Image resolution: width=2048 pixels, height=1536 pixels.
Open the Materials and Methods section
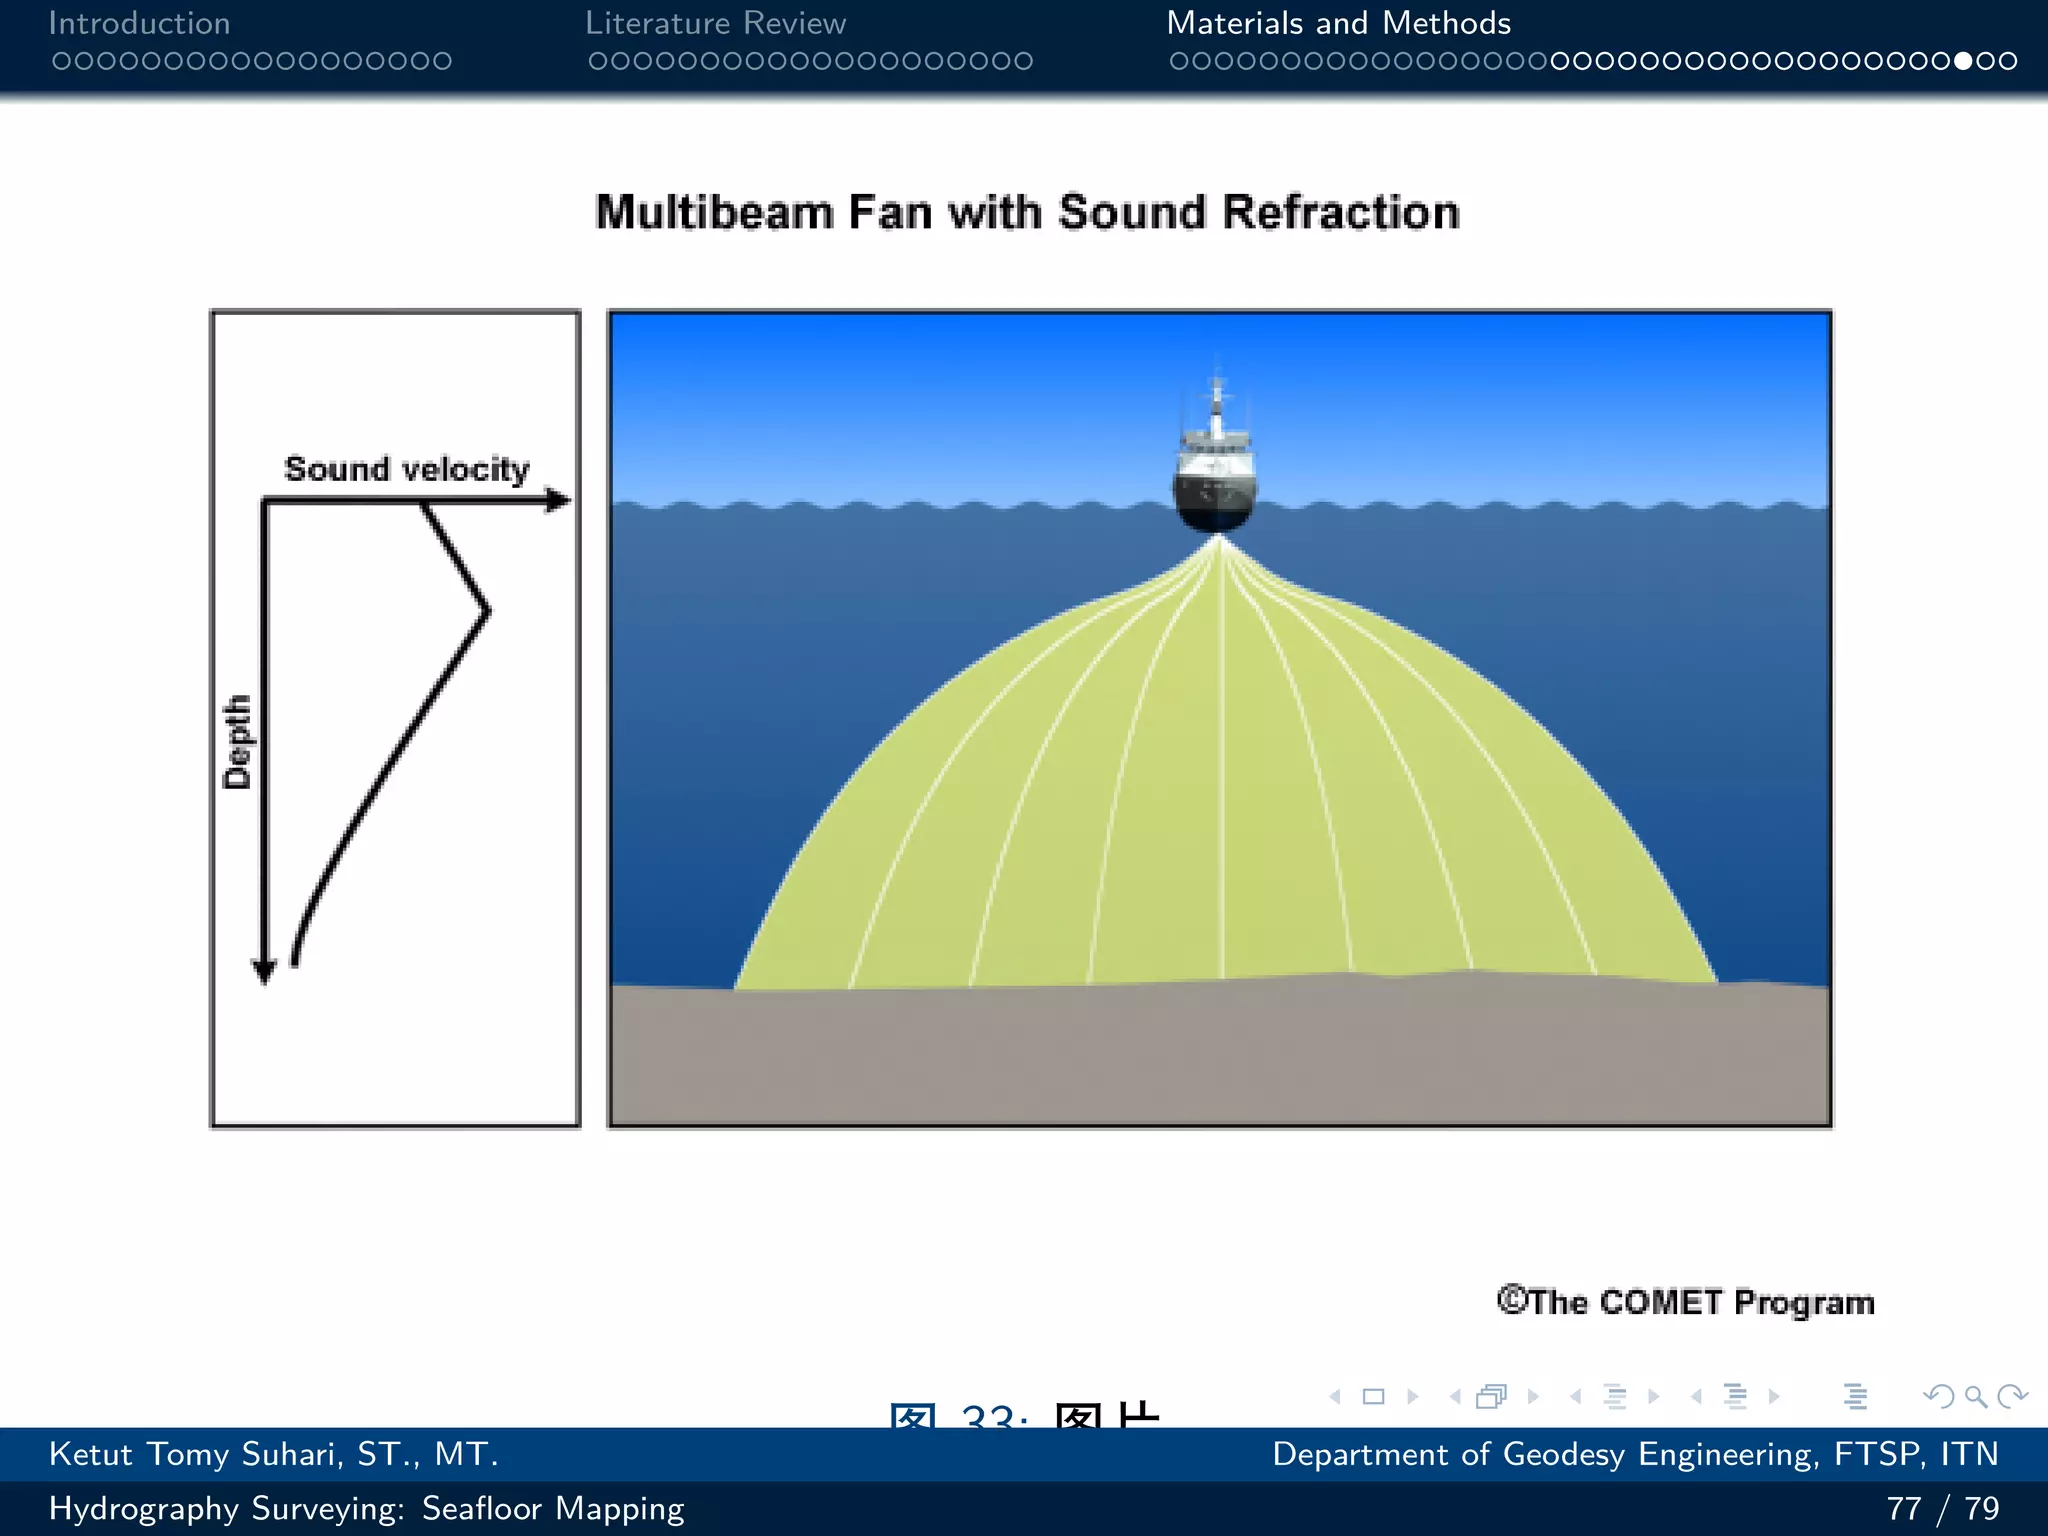1339,23
